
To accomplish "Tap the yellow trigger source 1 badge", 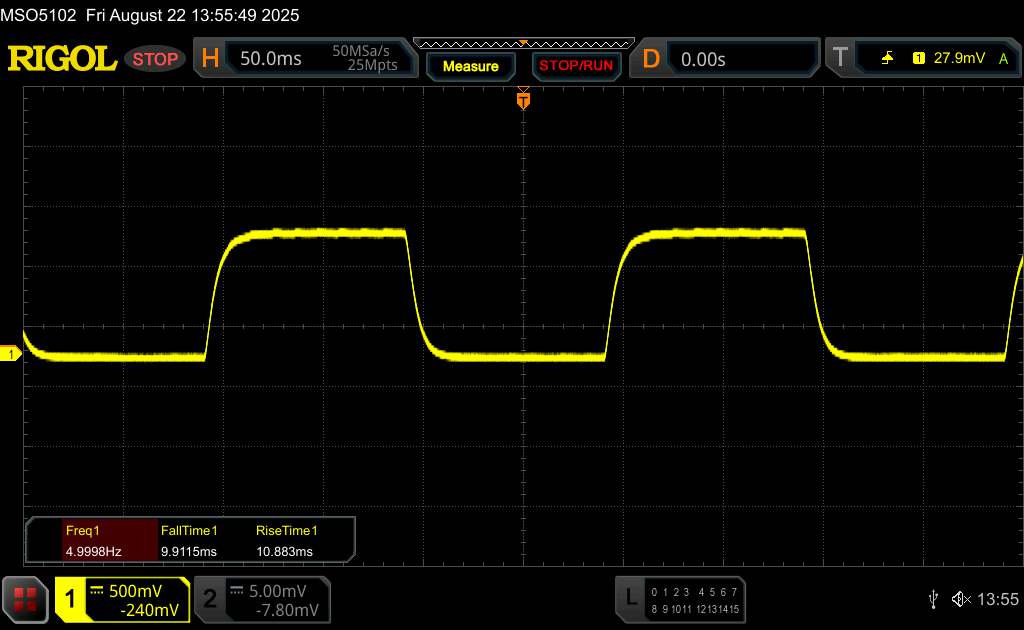I will point(918,59).
